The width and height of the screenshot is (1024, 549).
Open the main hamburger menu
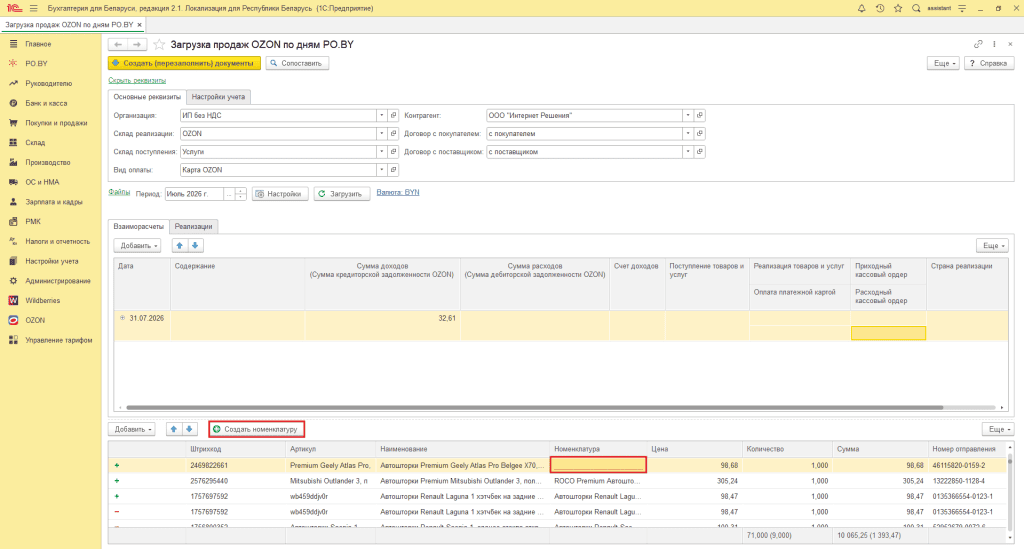(x=33, y=8)
